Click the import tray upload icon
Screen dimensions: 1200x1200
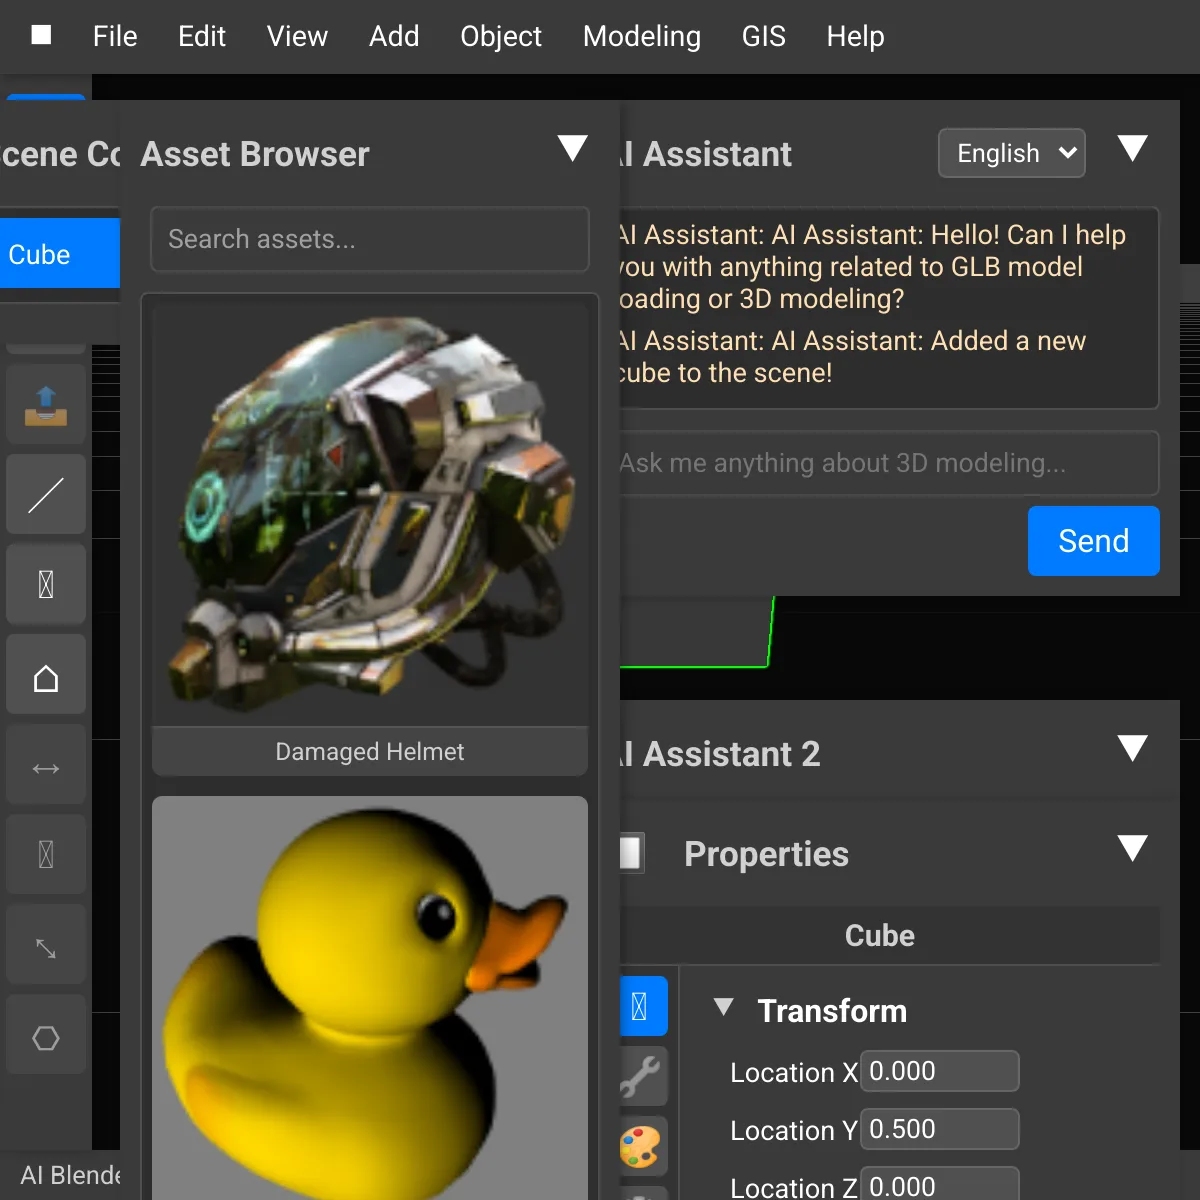point(46,405)
